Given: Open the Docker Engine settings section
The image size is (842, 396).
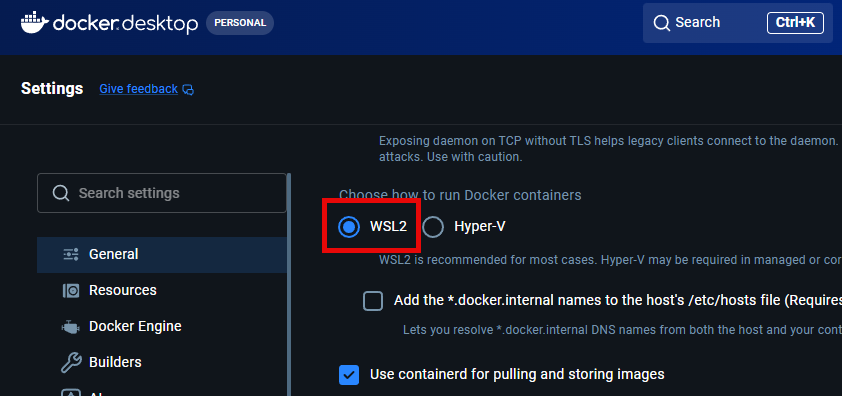Looking at the screenshot, I should click(x=162, y=327).
